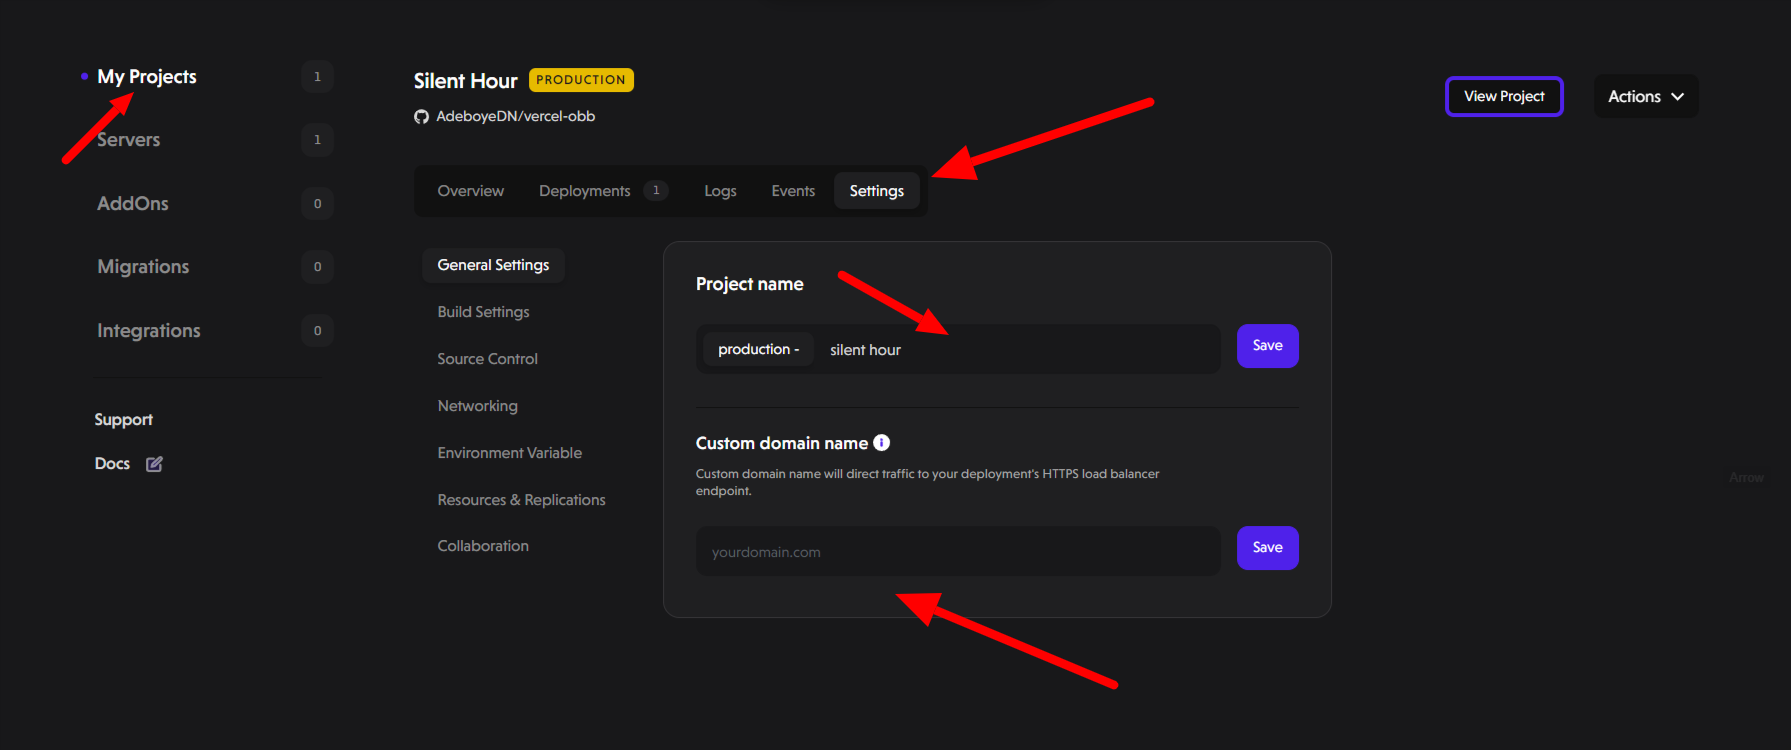Click the 'production -' prefix label
This screenshot has width=1791, height=750.
(759, 349)
